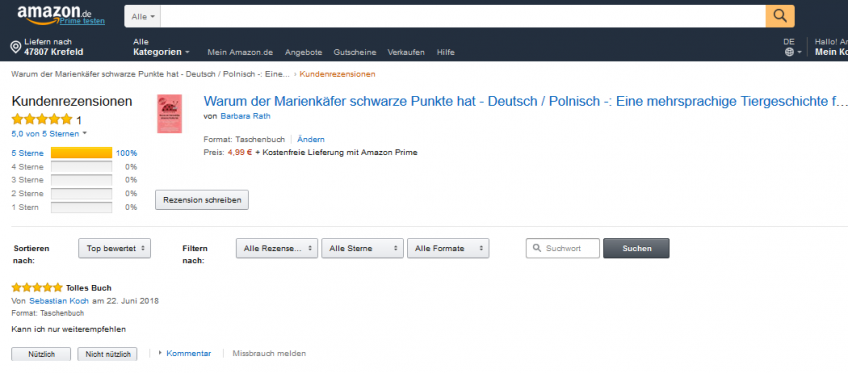Click the empty 4 Sterne histogram bar
This screenshot has height=373, width=848.
(82, 166)
